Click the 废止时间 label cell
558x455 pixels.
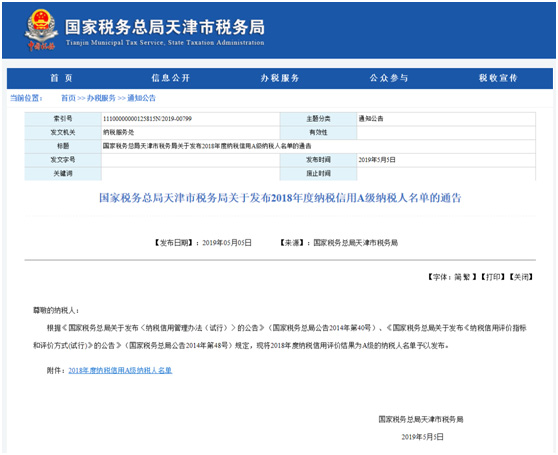318,174
